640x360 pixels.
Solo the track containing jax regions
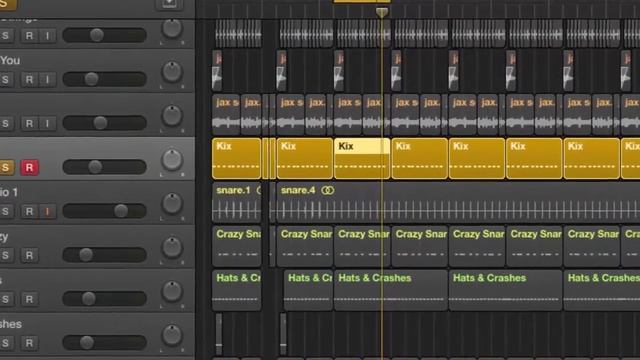5,124
